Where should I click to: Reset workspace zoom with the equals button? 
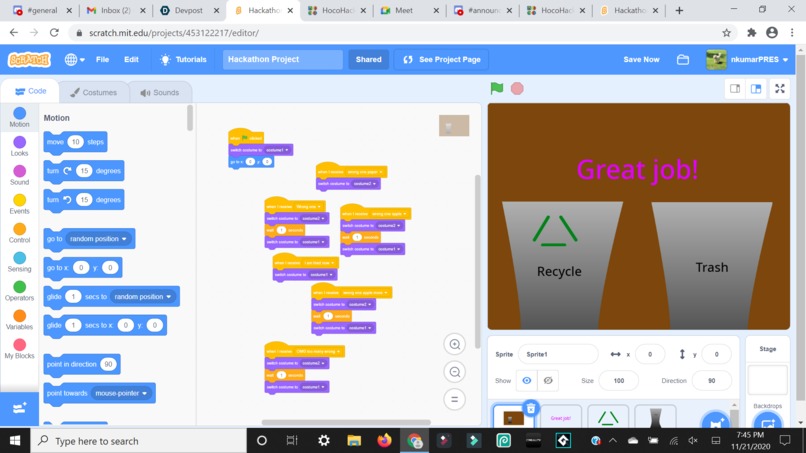coord(454,399)
